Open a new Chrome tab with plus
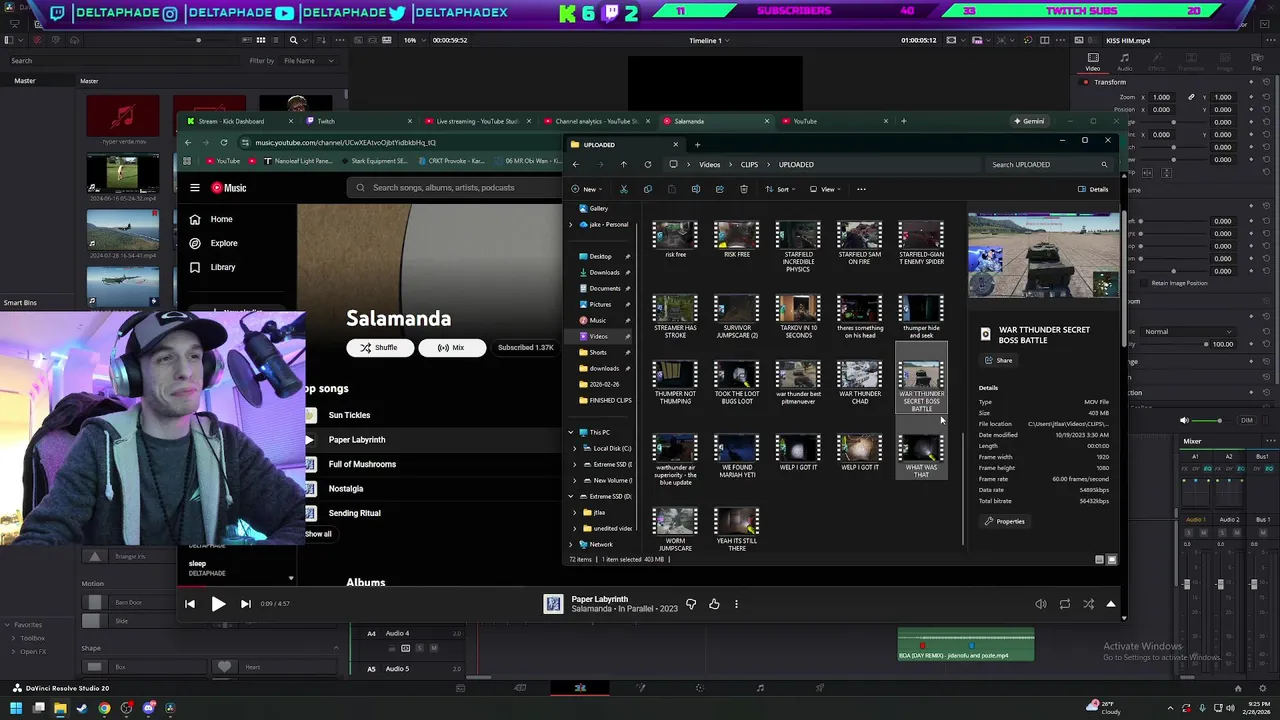Viewport: 1280px width, 720px height. (x=903, y=121)
